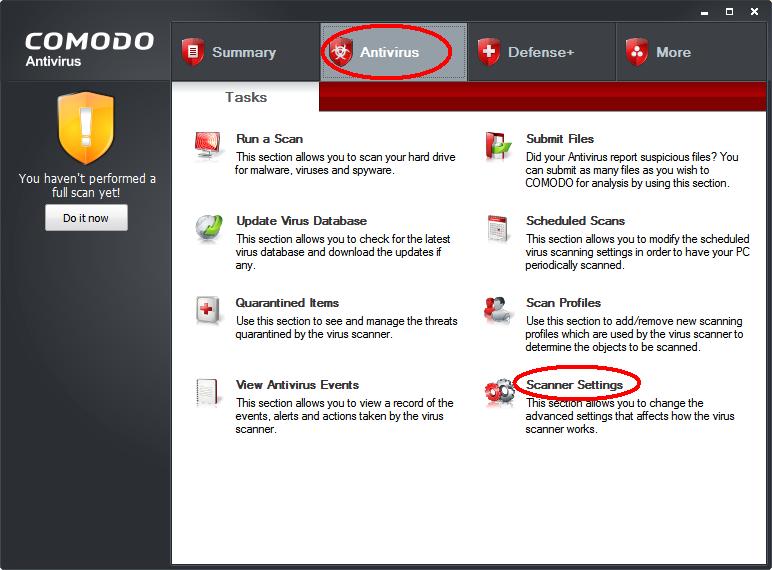
Task: Select the Tasks sub-tab
Action: click(246, 97)
